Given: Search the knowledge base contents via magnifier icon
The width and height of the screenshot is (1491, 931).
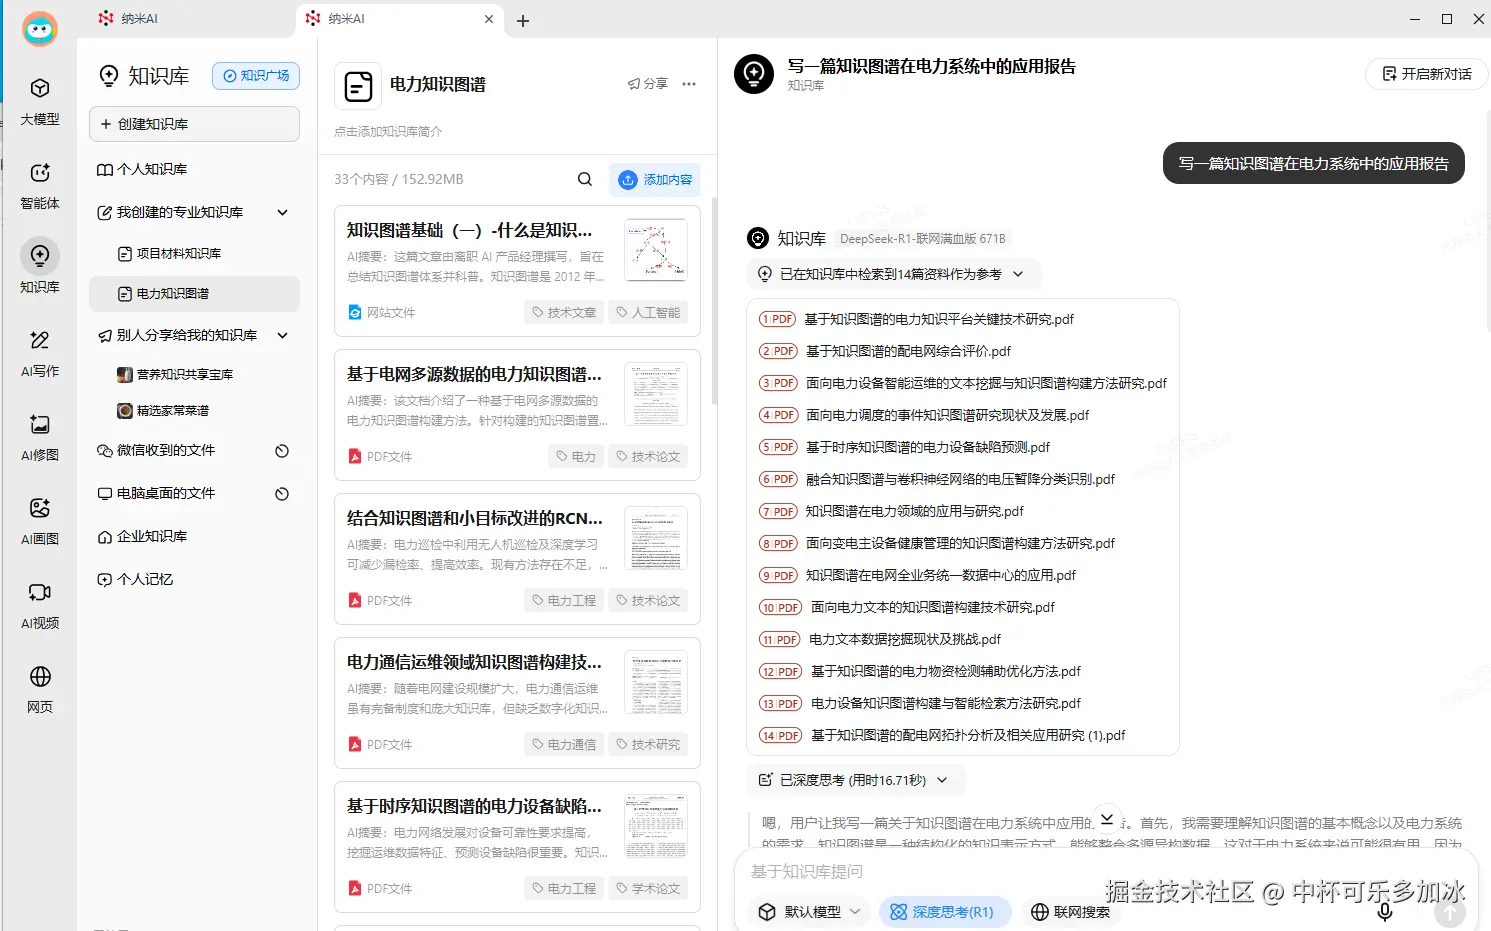Looking at the screenshot, I should 585,179.
